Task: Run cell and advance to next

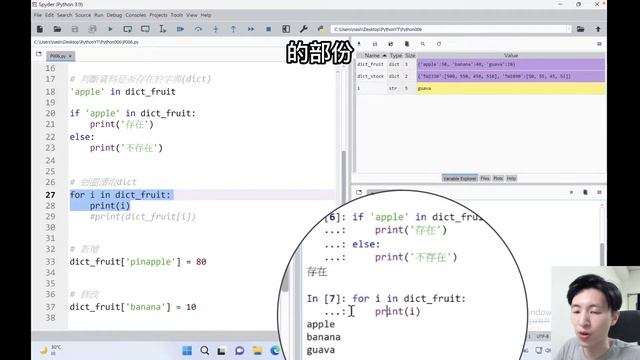Action: click(145, 29)
